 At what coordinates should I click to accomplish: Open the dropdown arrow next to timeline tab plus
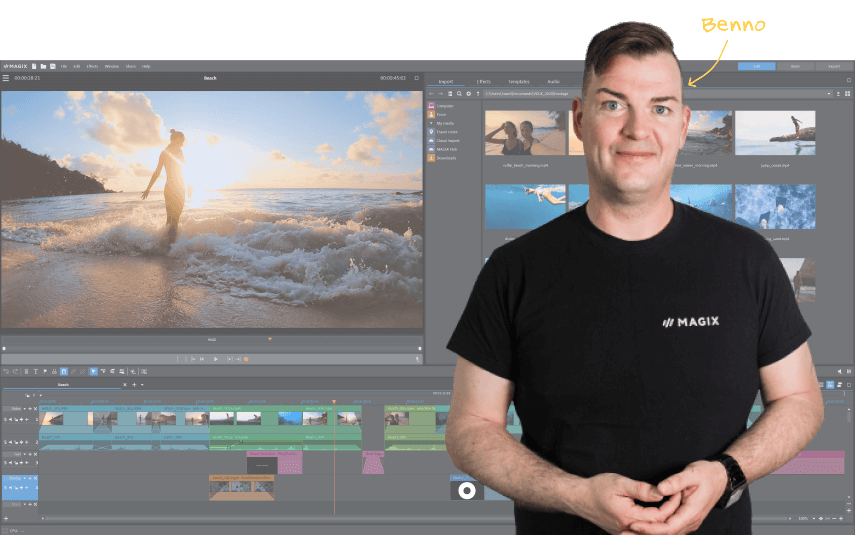(142, 385)
